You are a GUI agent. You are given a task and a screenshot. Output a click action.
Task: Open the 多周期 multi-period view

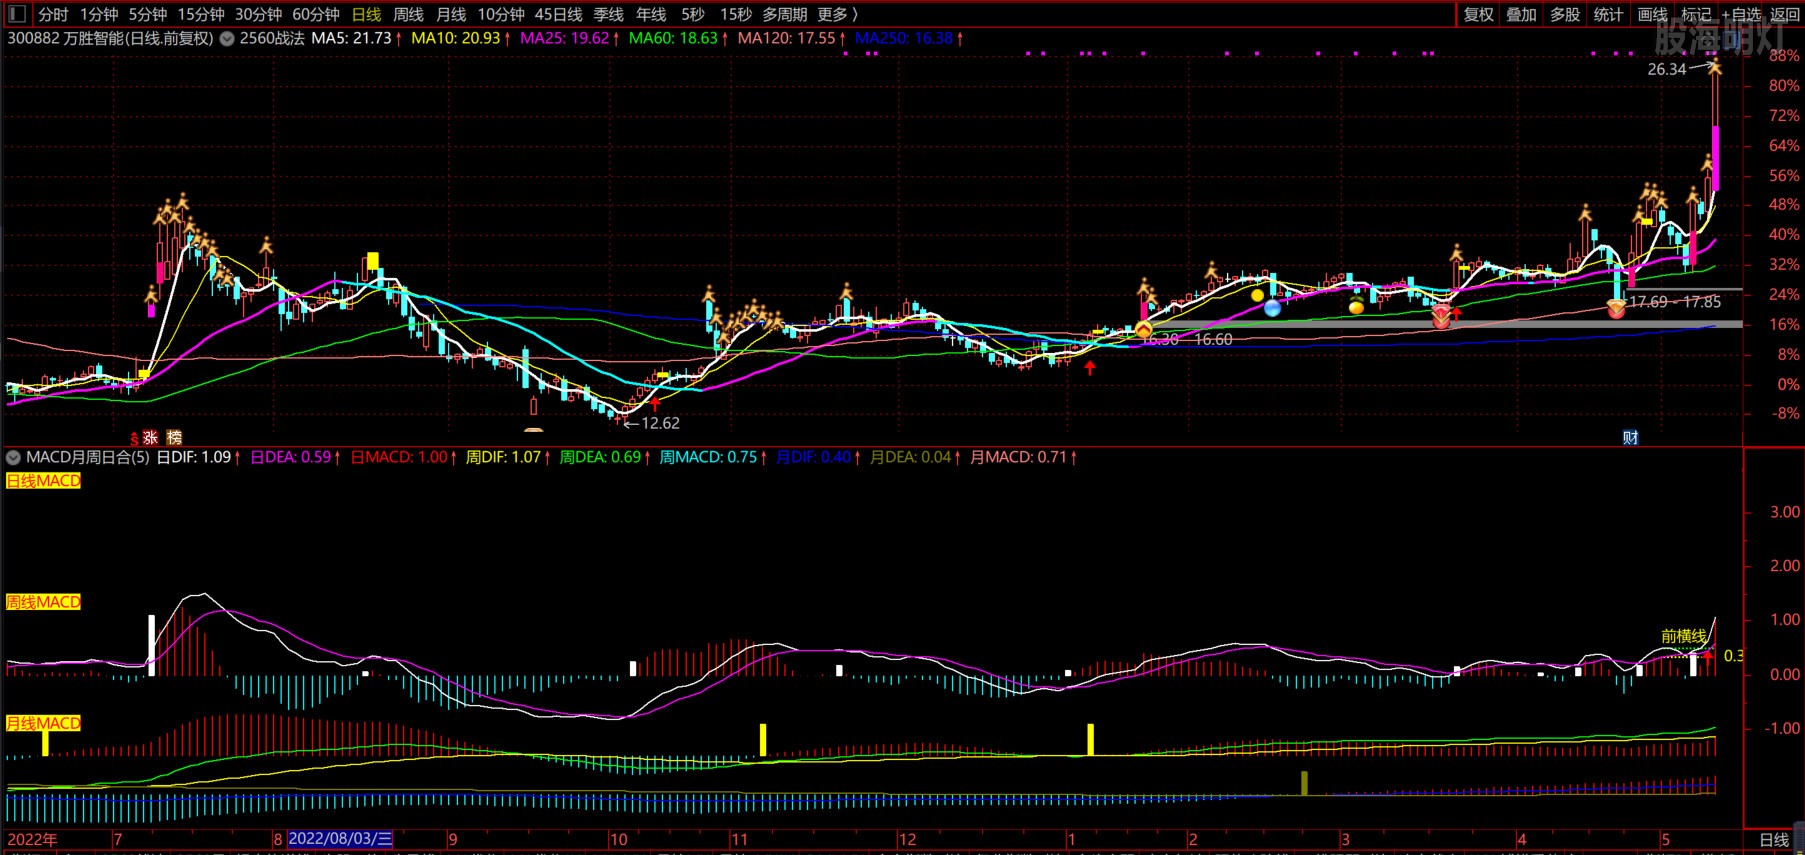(785, 14)
